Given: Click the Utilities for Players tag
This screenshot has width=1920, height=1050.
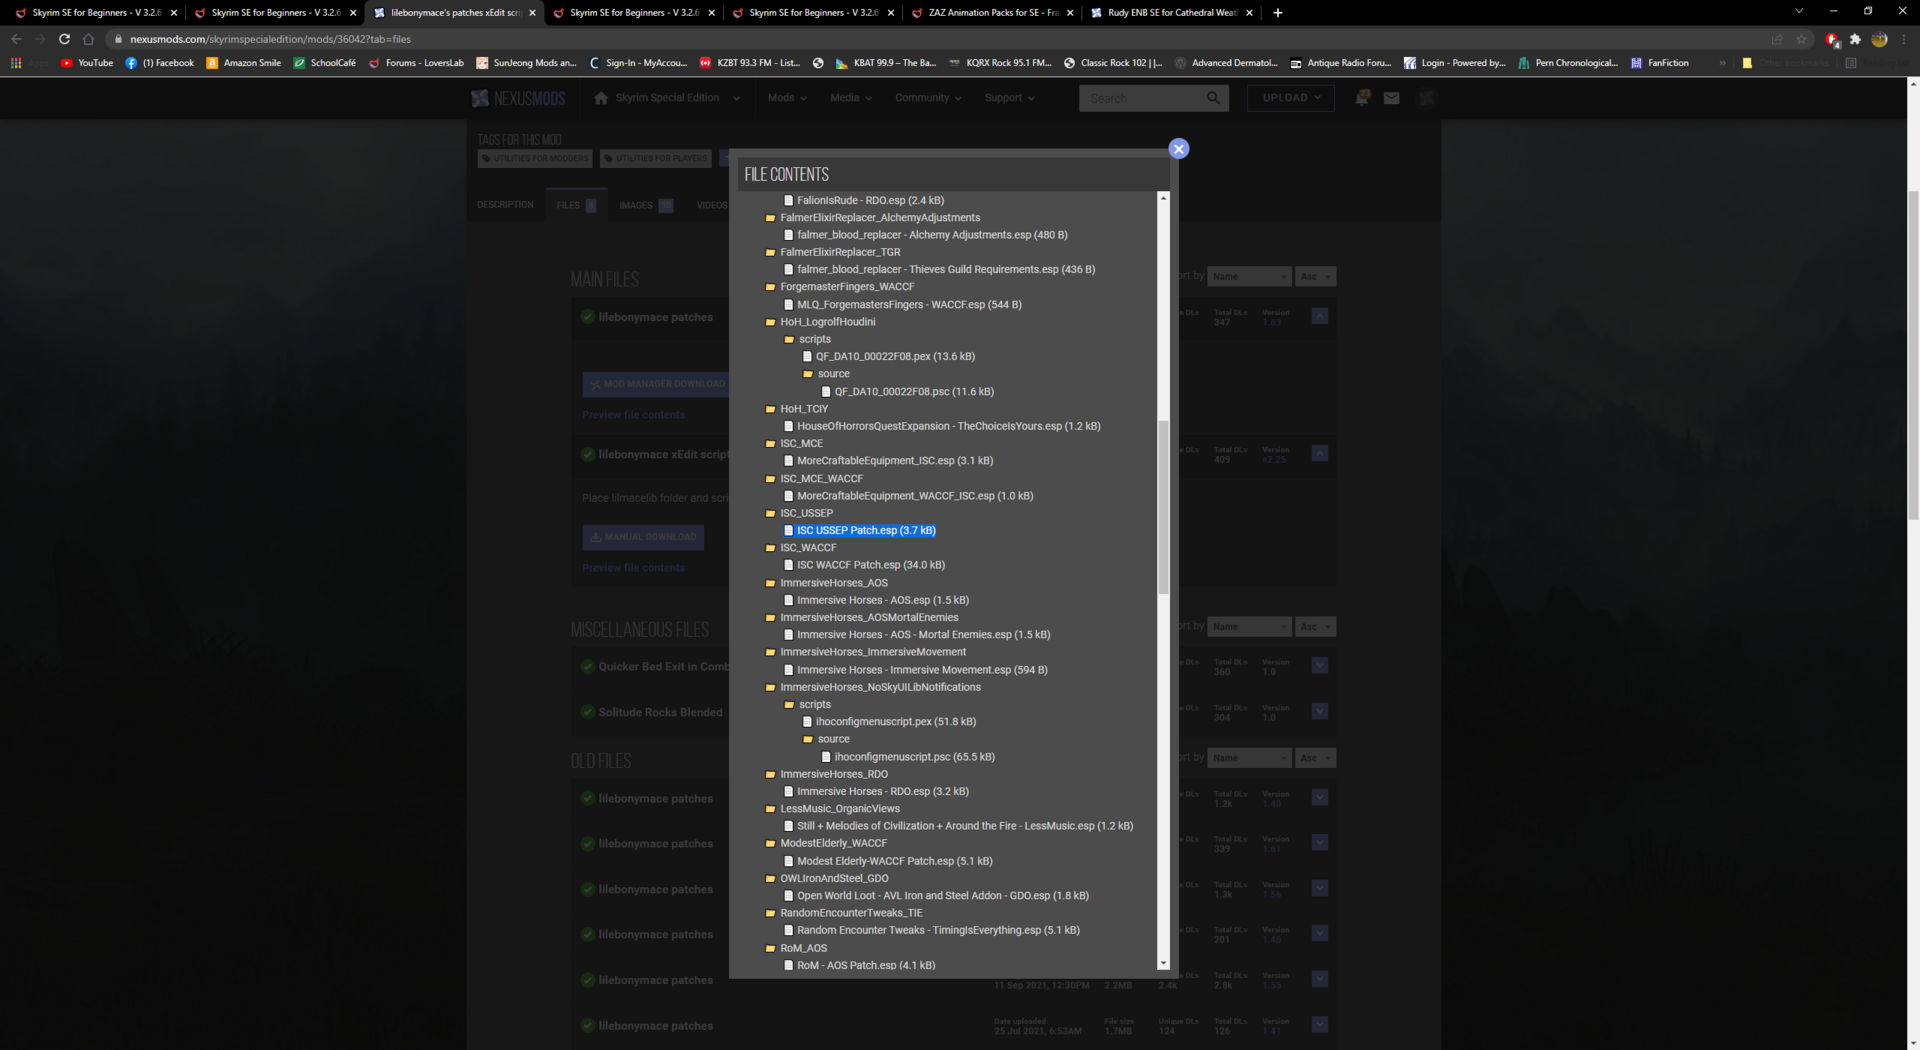Looking at the screenshot, I should click(656, 159).
